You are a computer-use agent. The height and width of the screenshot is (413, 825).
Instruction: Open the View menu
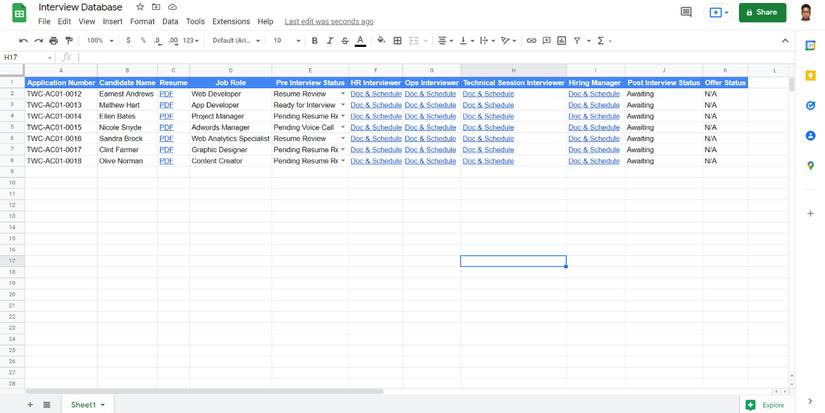point(87,22)
